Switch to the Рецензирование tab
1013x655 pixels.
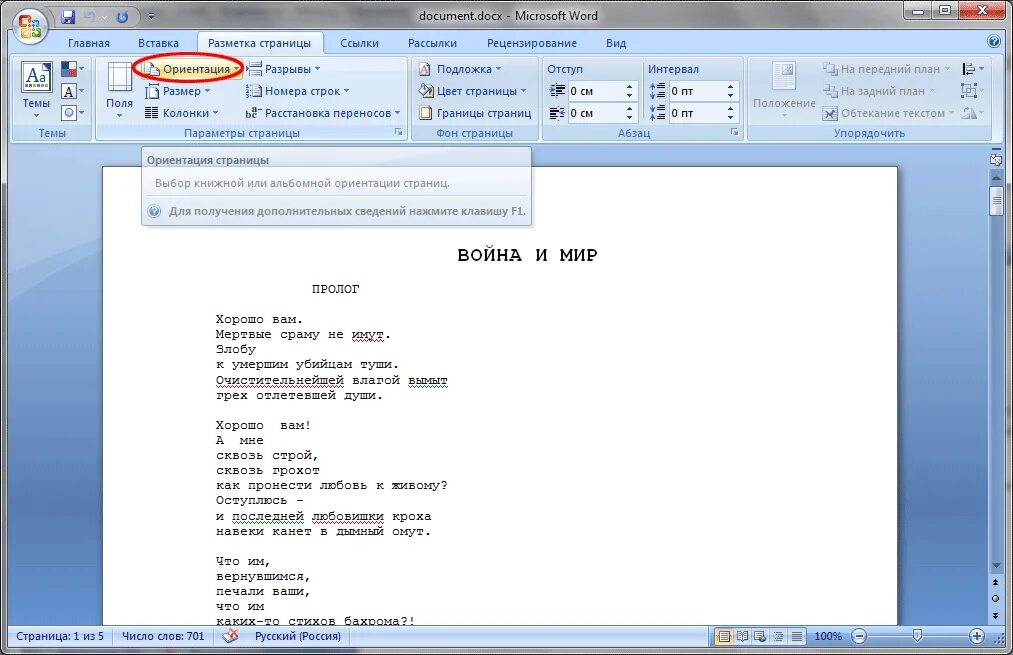pyautogui.click(x=532, y=43)
